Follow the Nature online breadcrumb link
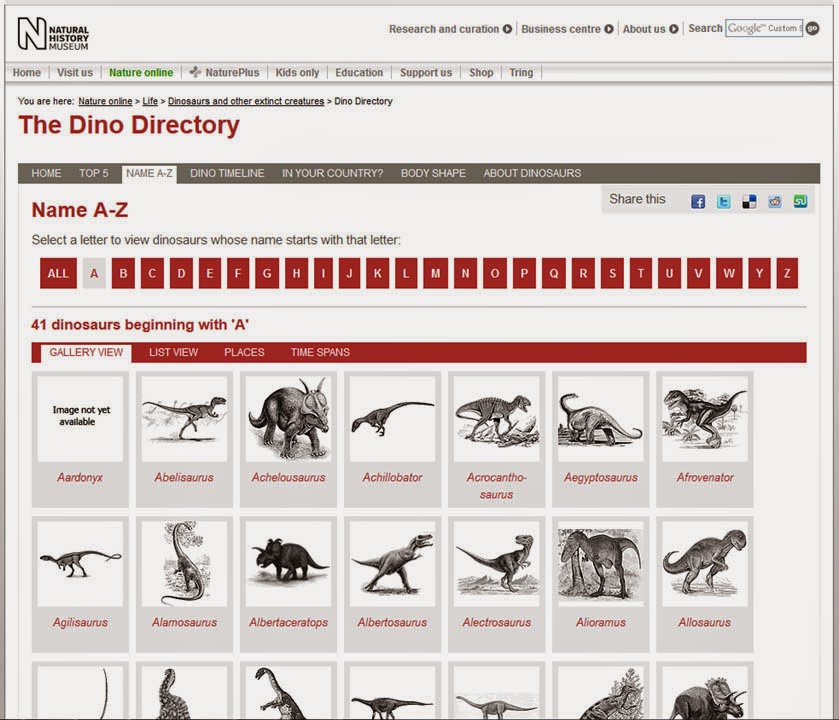839x720 pixels. pos(105,101)
